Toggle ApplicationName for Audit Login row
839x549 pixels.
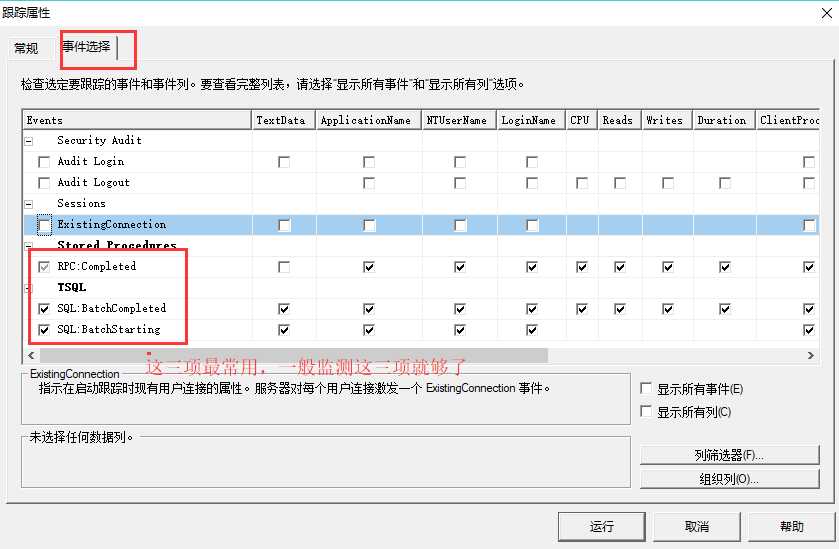[x=369, y=162]
